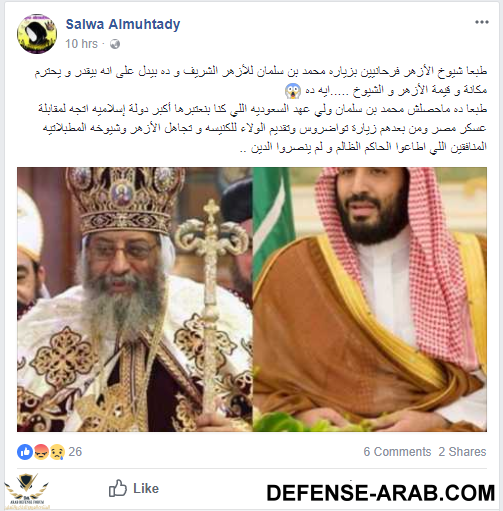
Task: Click the sad crying reaction icon
Action: tap(57, 452)
